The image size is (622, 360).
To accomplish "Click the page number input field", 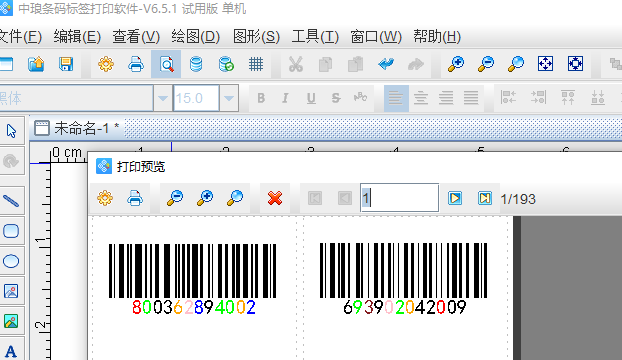I will (x=399, y=197).
